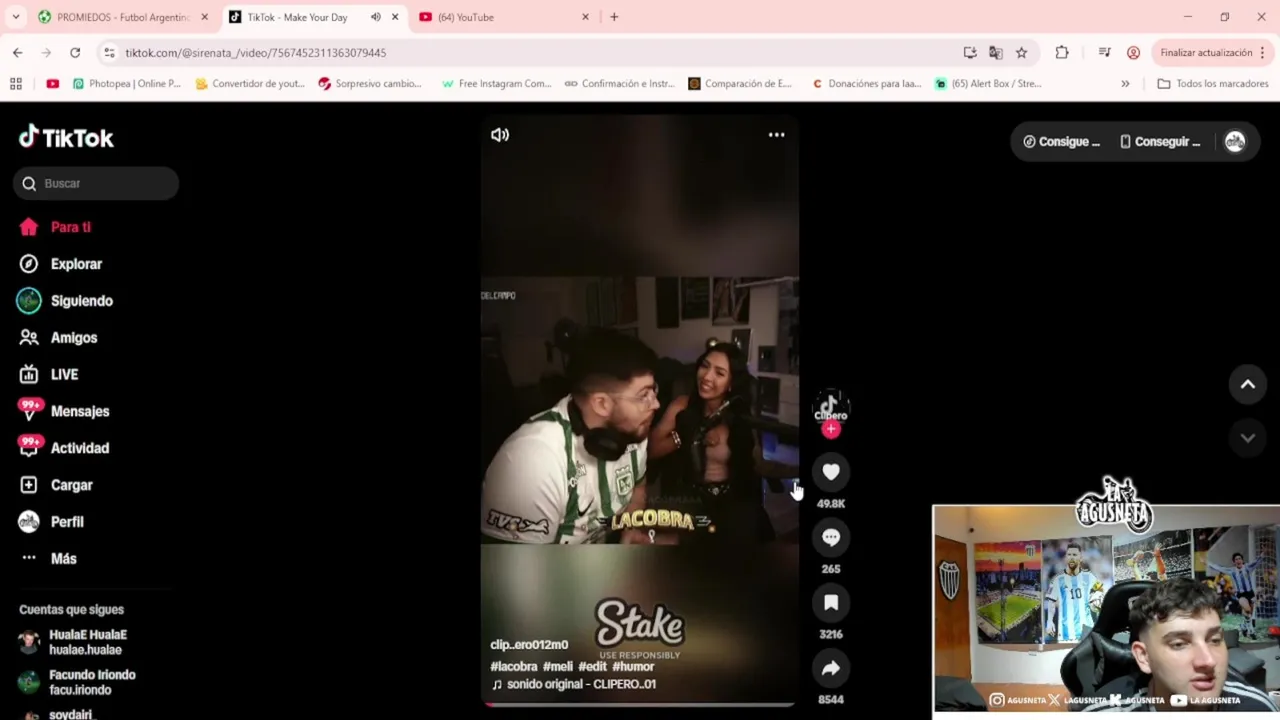This screenshot has height=720, width=1280.
Task: Open Para ti feed
Action: pos(56,227)
